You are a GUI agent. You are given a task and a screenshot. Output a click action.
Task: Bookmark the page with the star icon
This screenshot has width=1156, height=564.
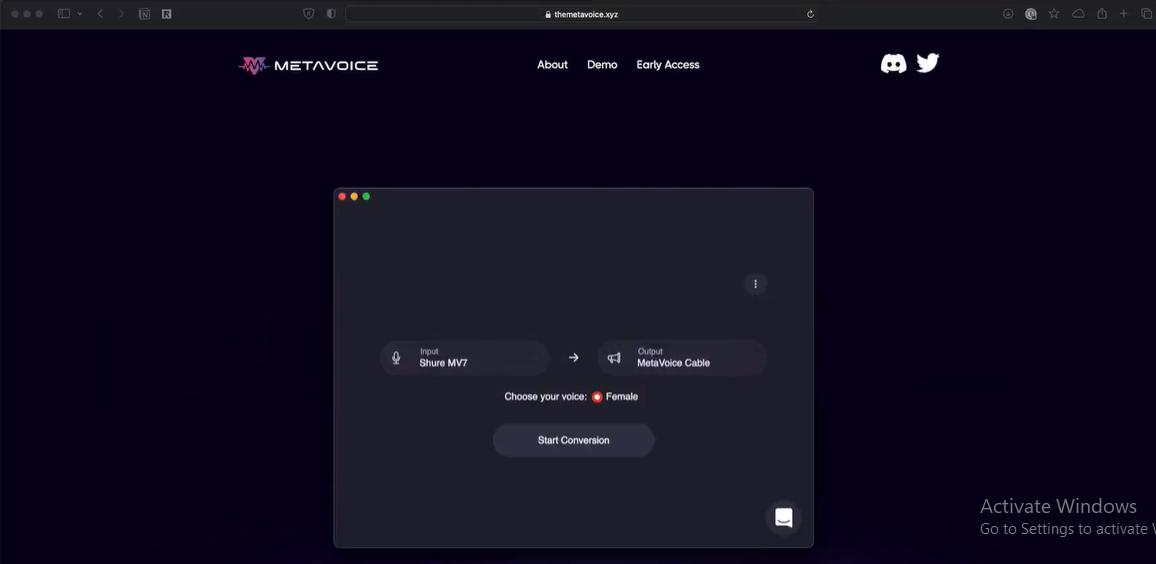pyautogui.click(x=1054, y=13)
